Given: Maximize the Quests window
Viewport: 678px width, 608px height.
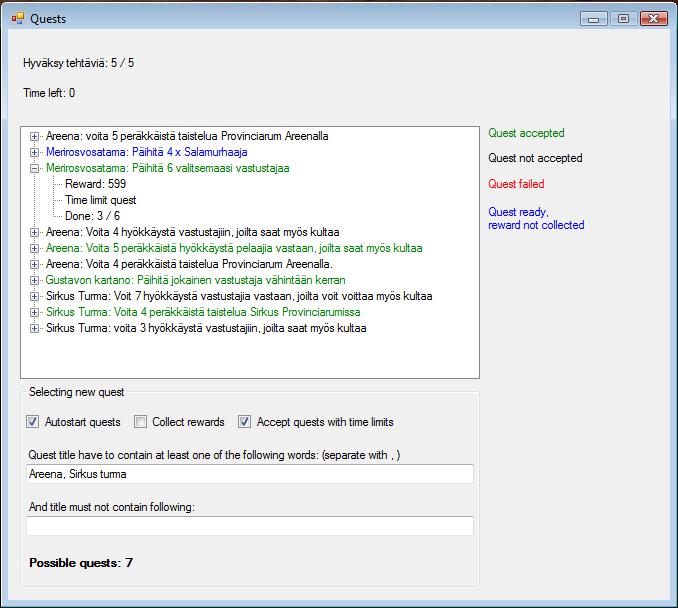Looking at the screenshot, I should tap(623, 18).
